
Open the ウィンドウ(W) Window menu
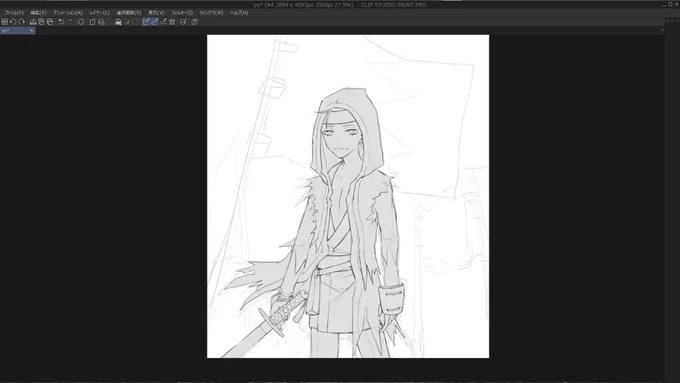point(211,13)
